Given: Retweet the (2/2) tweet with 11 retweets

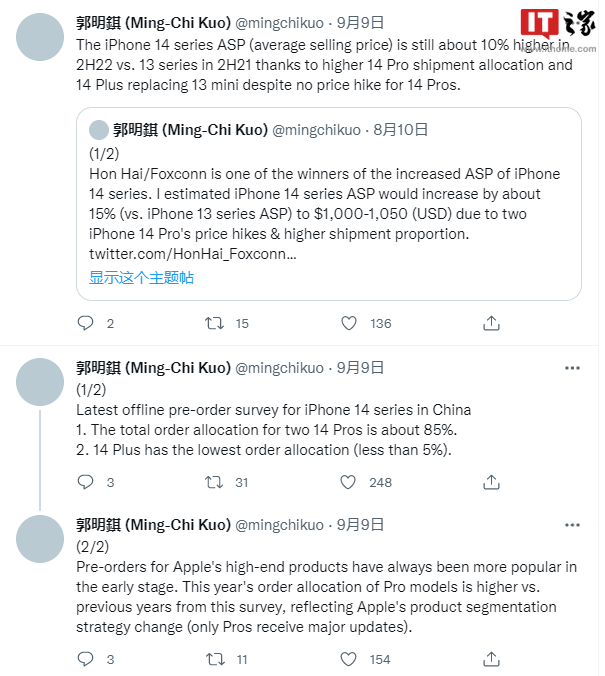Looking at the screenshot, I should 214,659.
